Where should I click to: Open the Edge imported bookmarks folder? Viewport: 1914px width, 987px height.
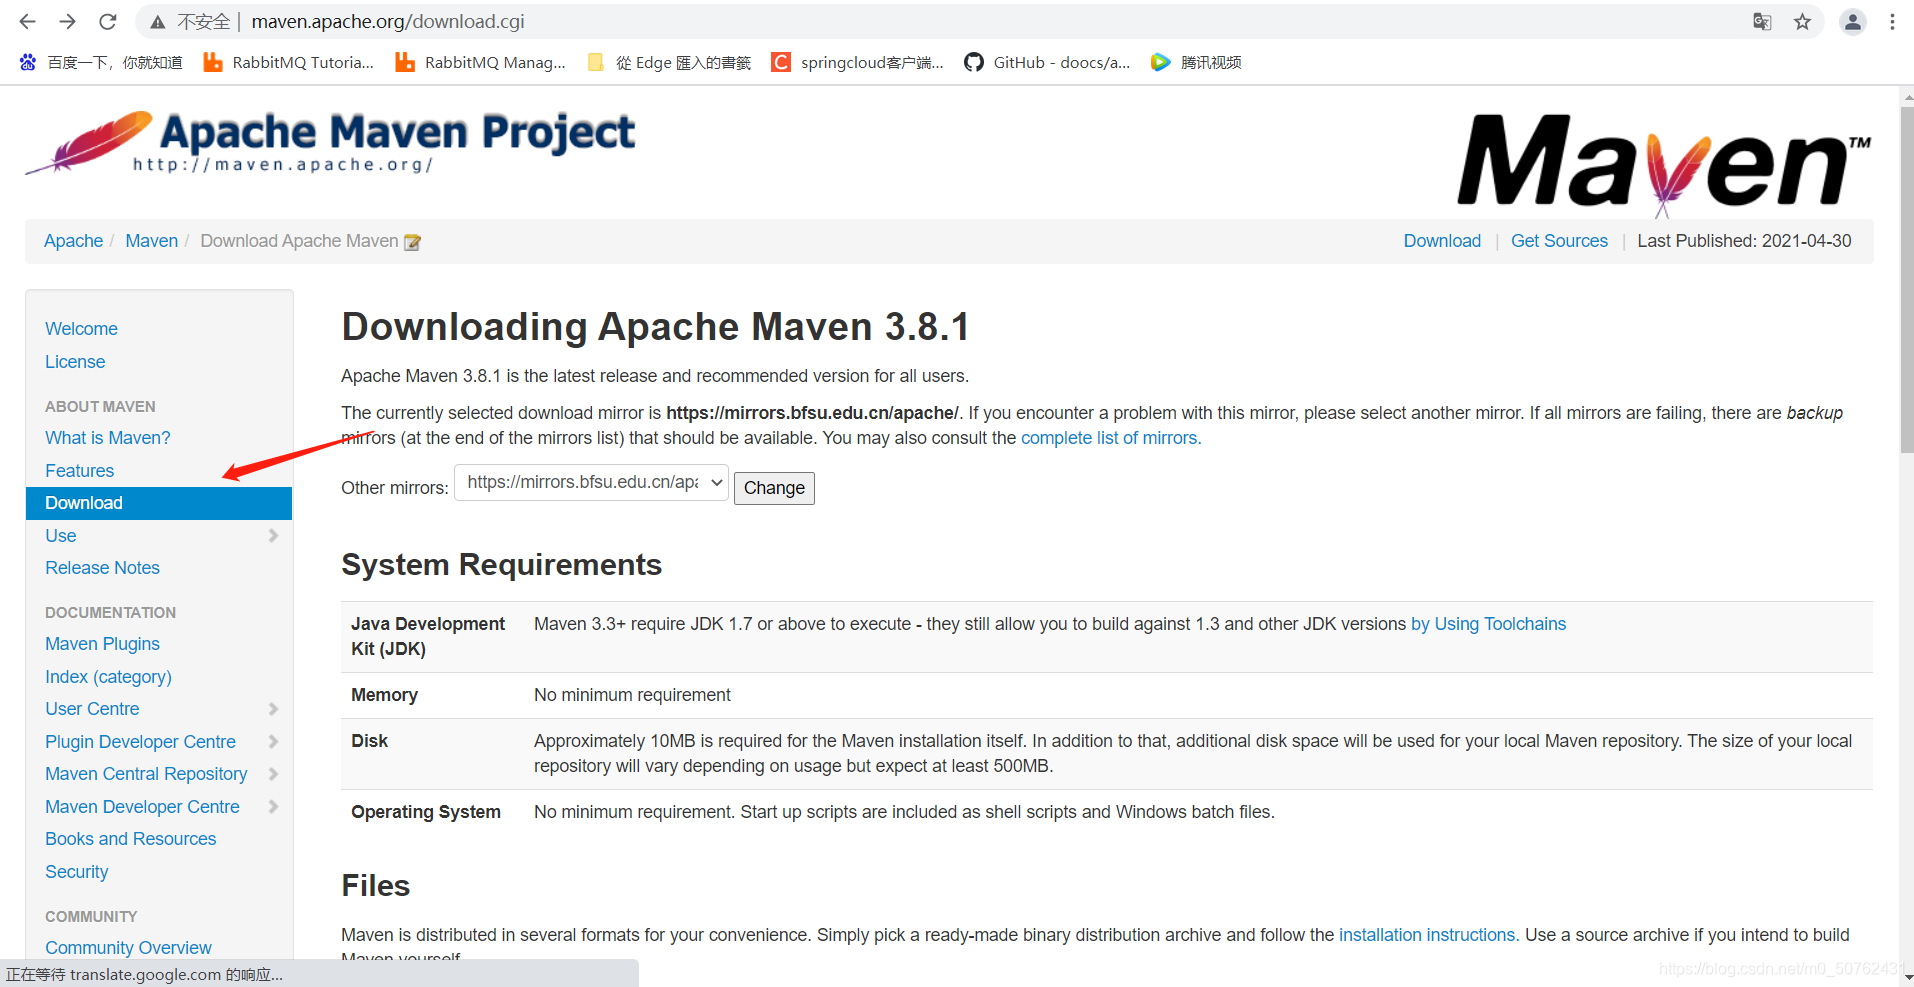coord(669,62)
